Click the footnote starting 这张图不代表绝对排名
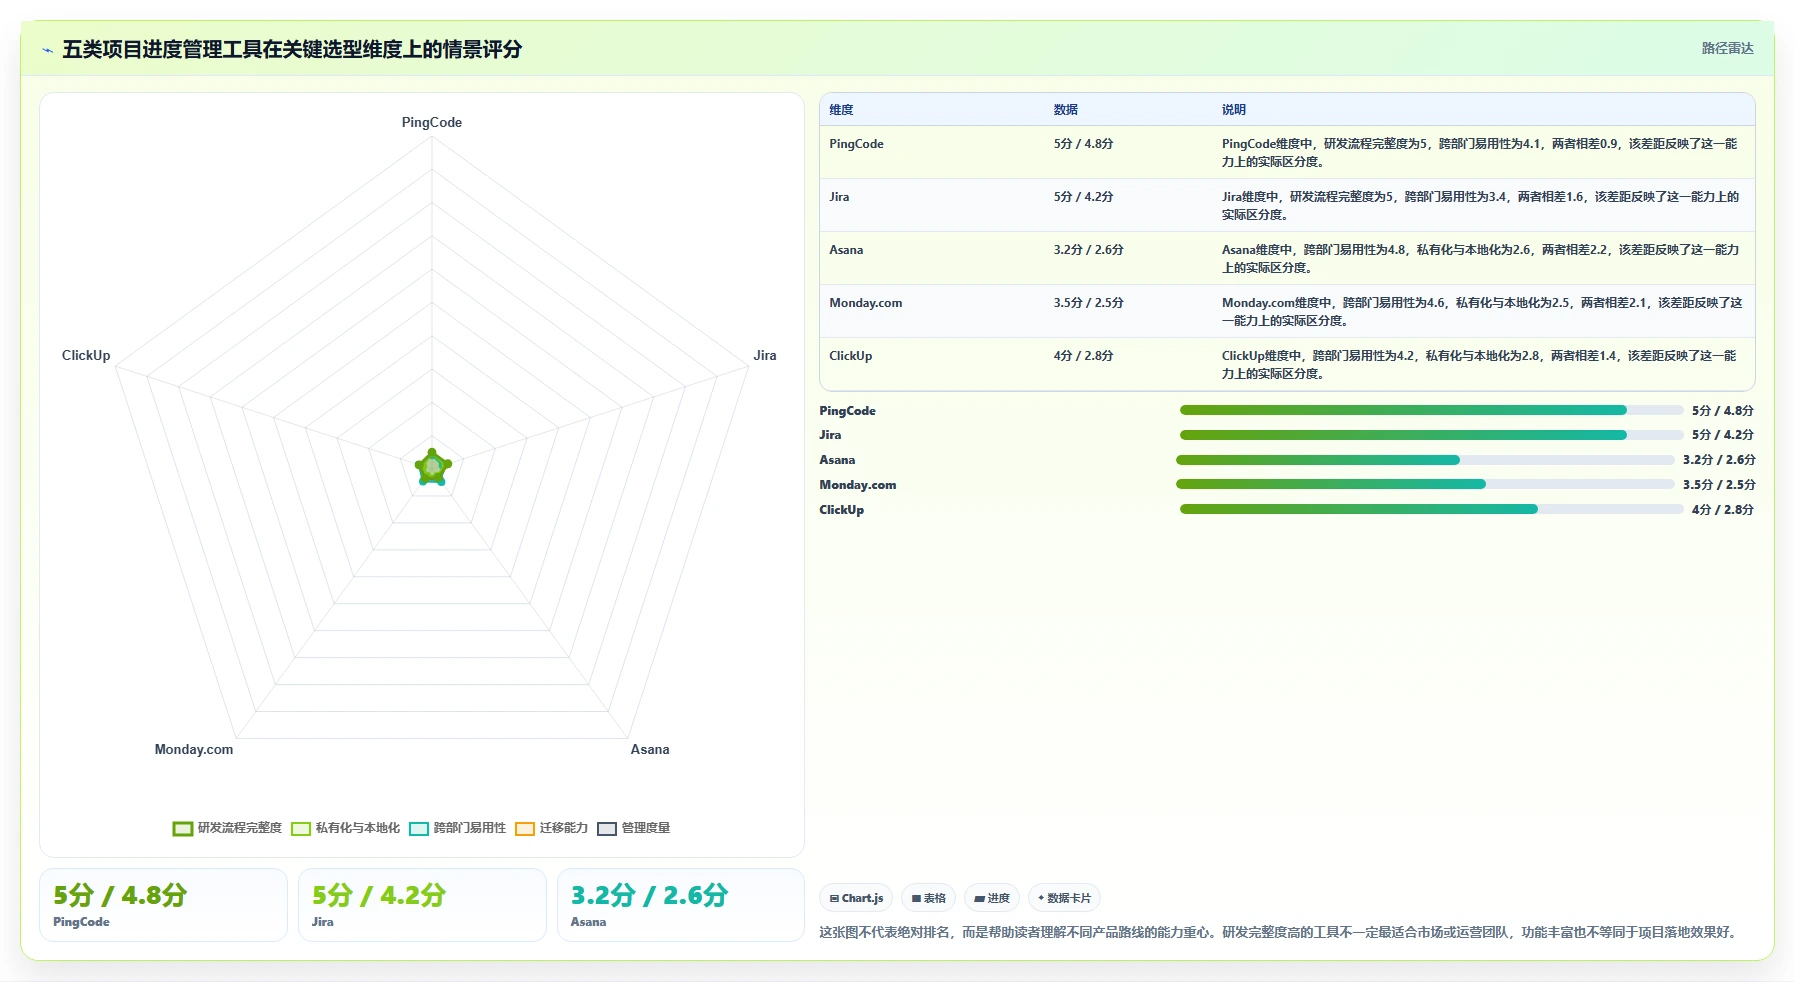Image resolution: width=1795 pixels, height=982 pixels. tap(1280, 932)
